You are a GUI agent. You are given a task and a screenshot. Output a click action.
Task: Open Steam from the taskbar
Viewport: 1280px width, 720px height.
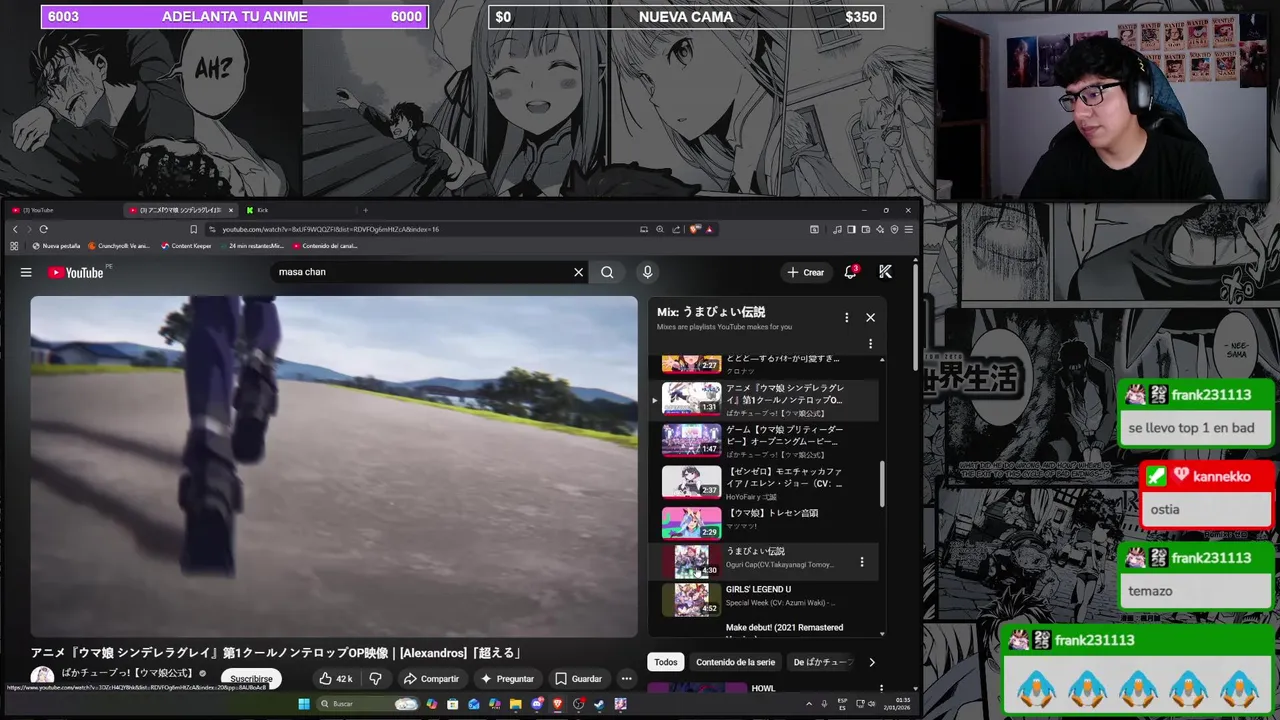(599, 704)
